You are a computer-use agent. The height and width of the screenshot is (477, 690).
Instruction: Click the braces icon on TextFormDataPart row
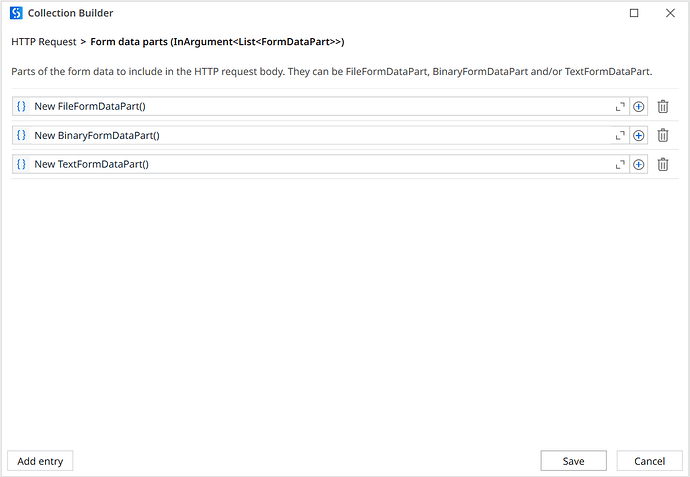click(22, 164)
